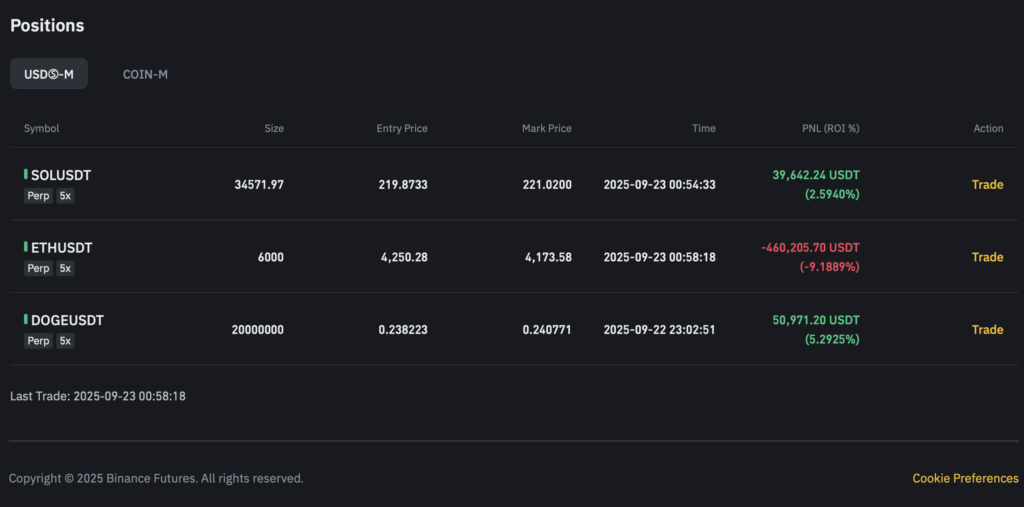
Task: Click the green indicator beside SOLUSDT
Action: (x=26, y=175)
